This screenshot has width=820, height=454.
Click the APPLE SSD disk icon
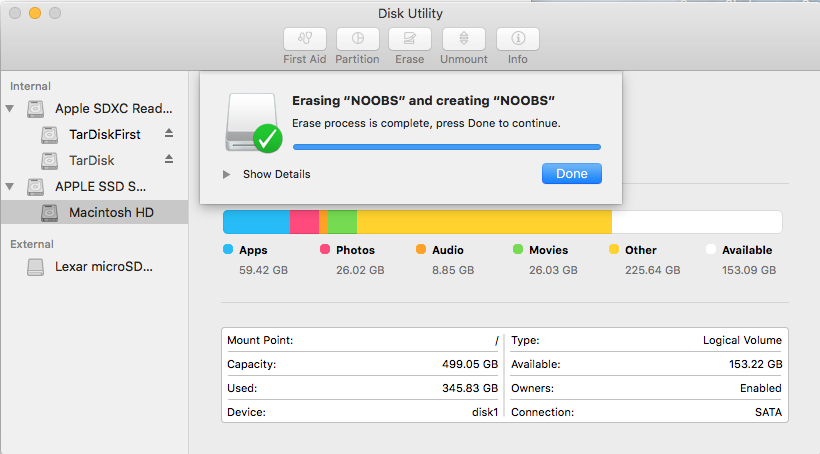coord(36,187)
